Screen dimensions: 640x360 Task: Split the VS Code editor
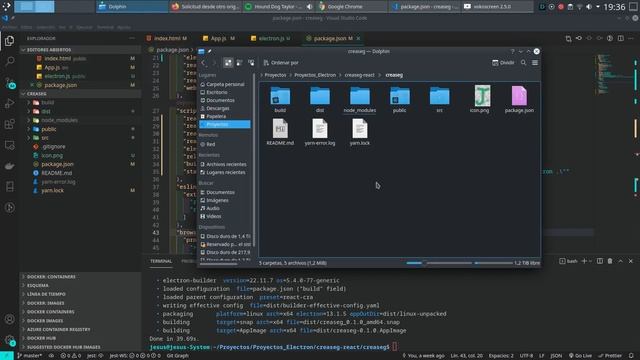point(620,38)
